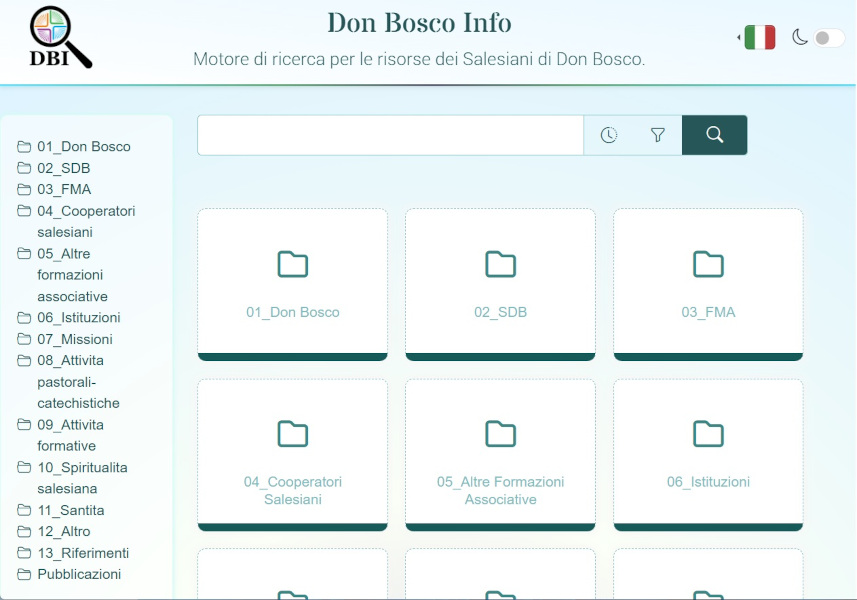Toggle the dark mode switch
Screen dimensions: 857x600
tap(828, 38)
